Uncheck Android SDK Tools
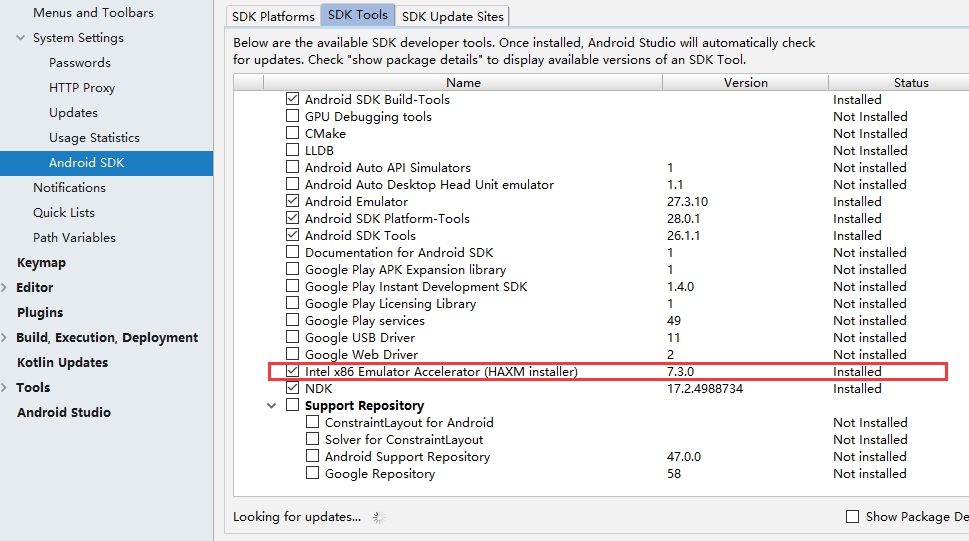 coord(292,235)
